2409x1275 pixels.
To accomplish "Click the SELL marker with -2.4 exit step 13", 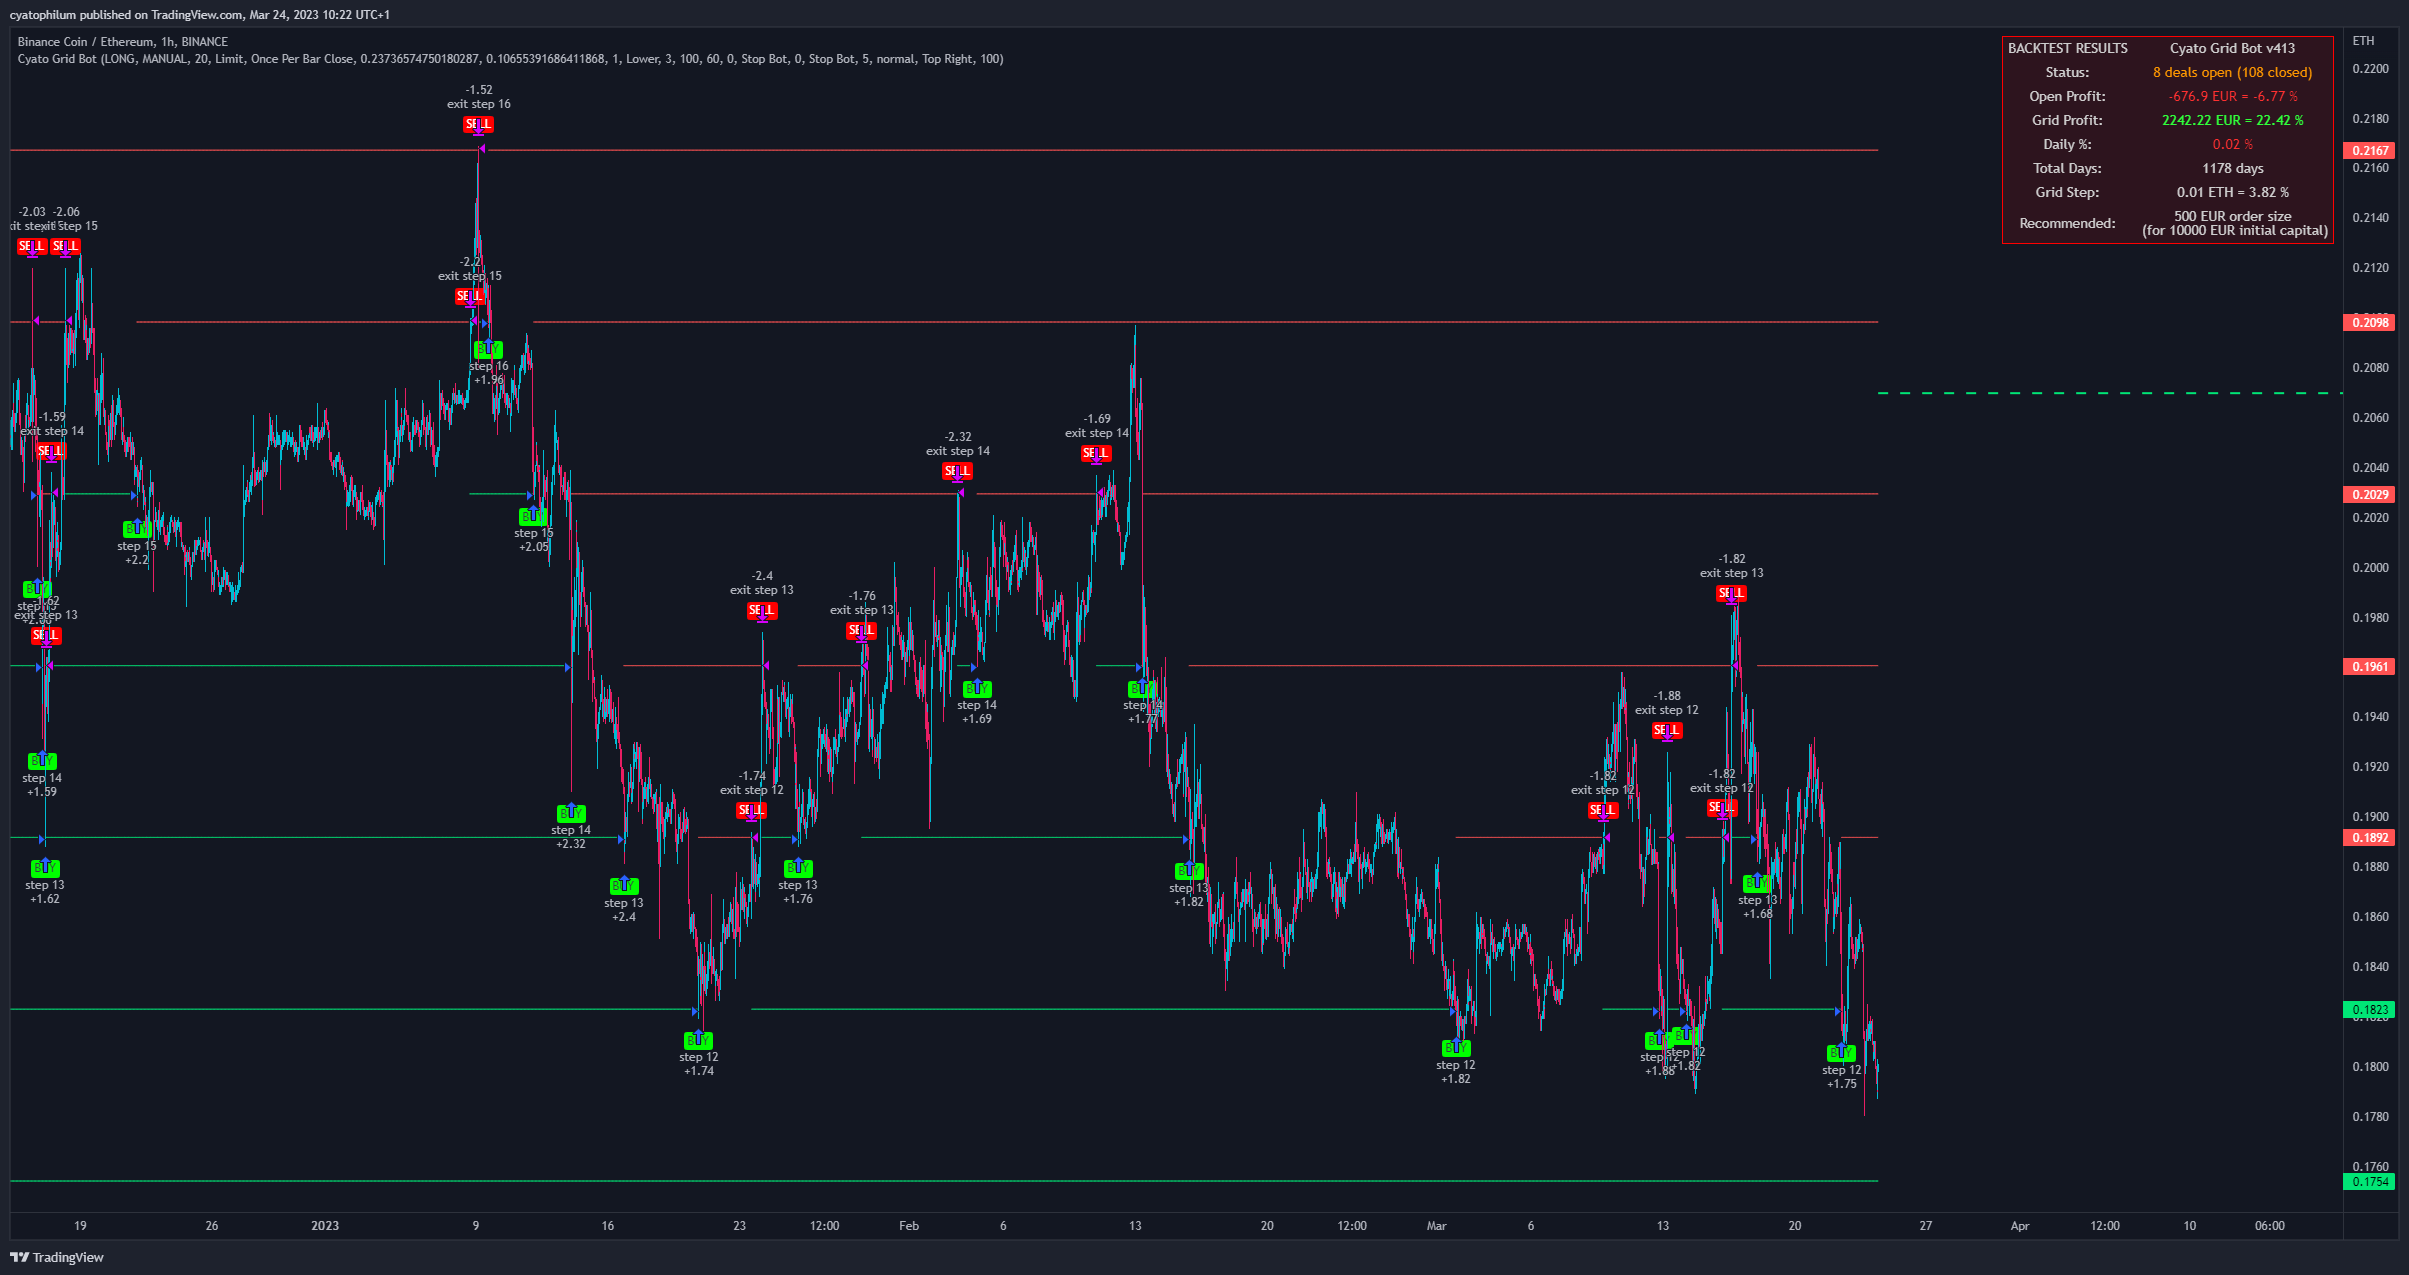I will coord(762,610).
